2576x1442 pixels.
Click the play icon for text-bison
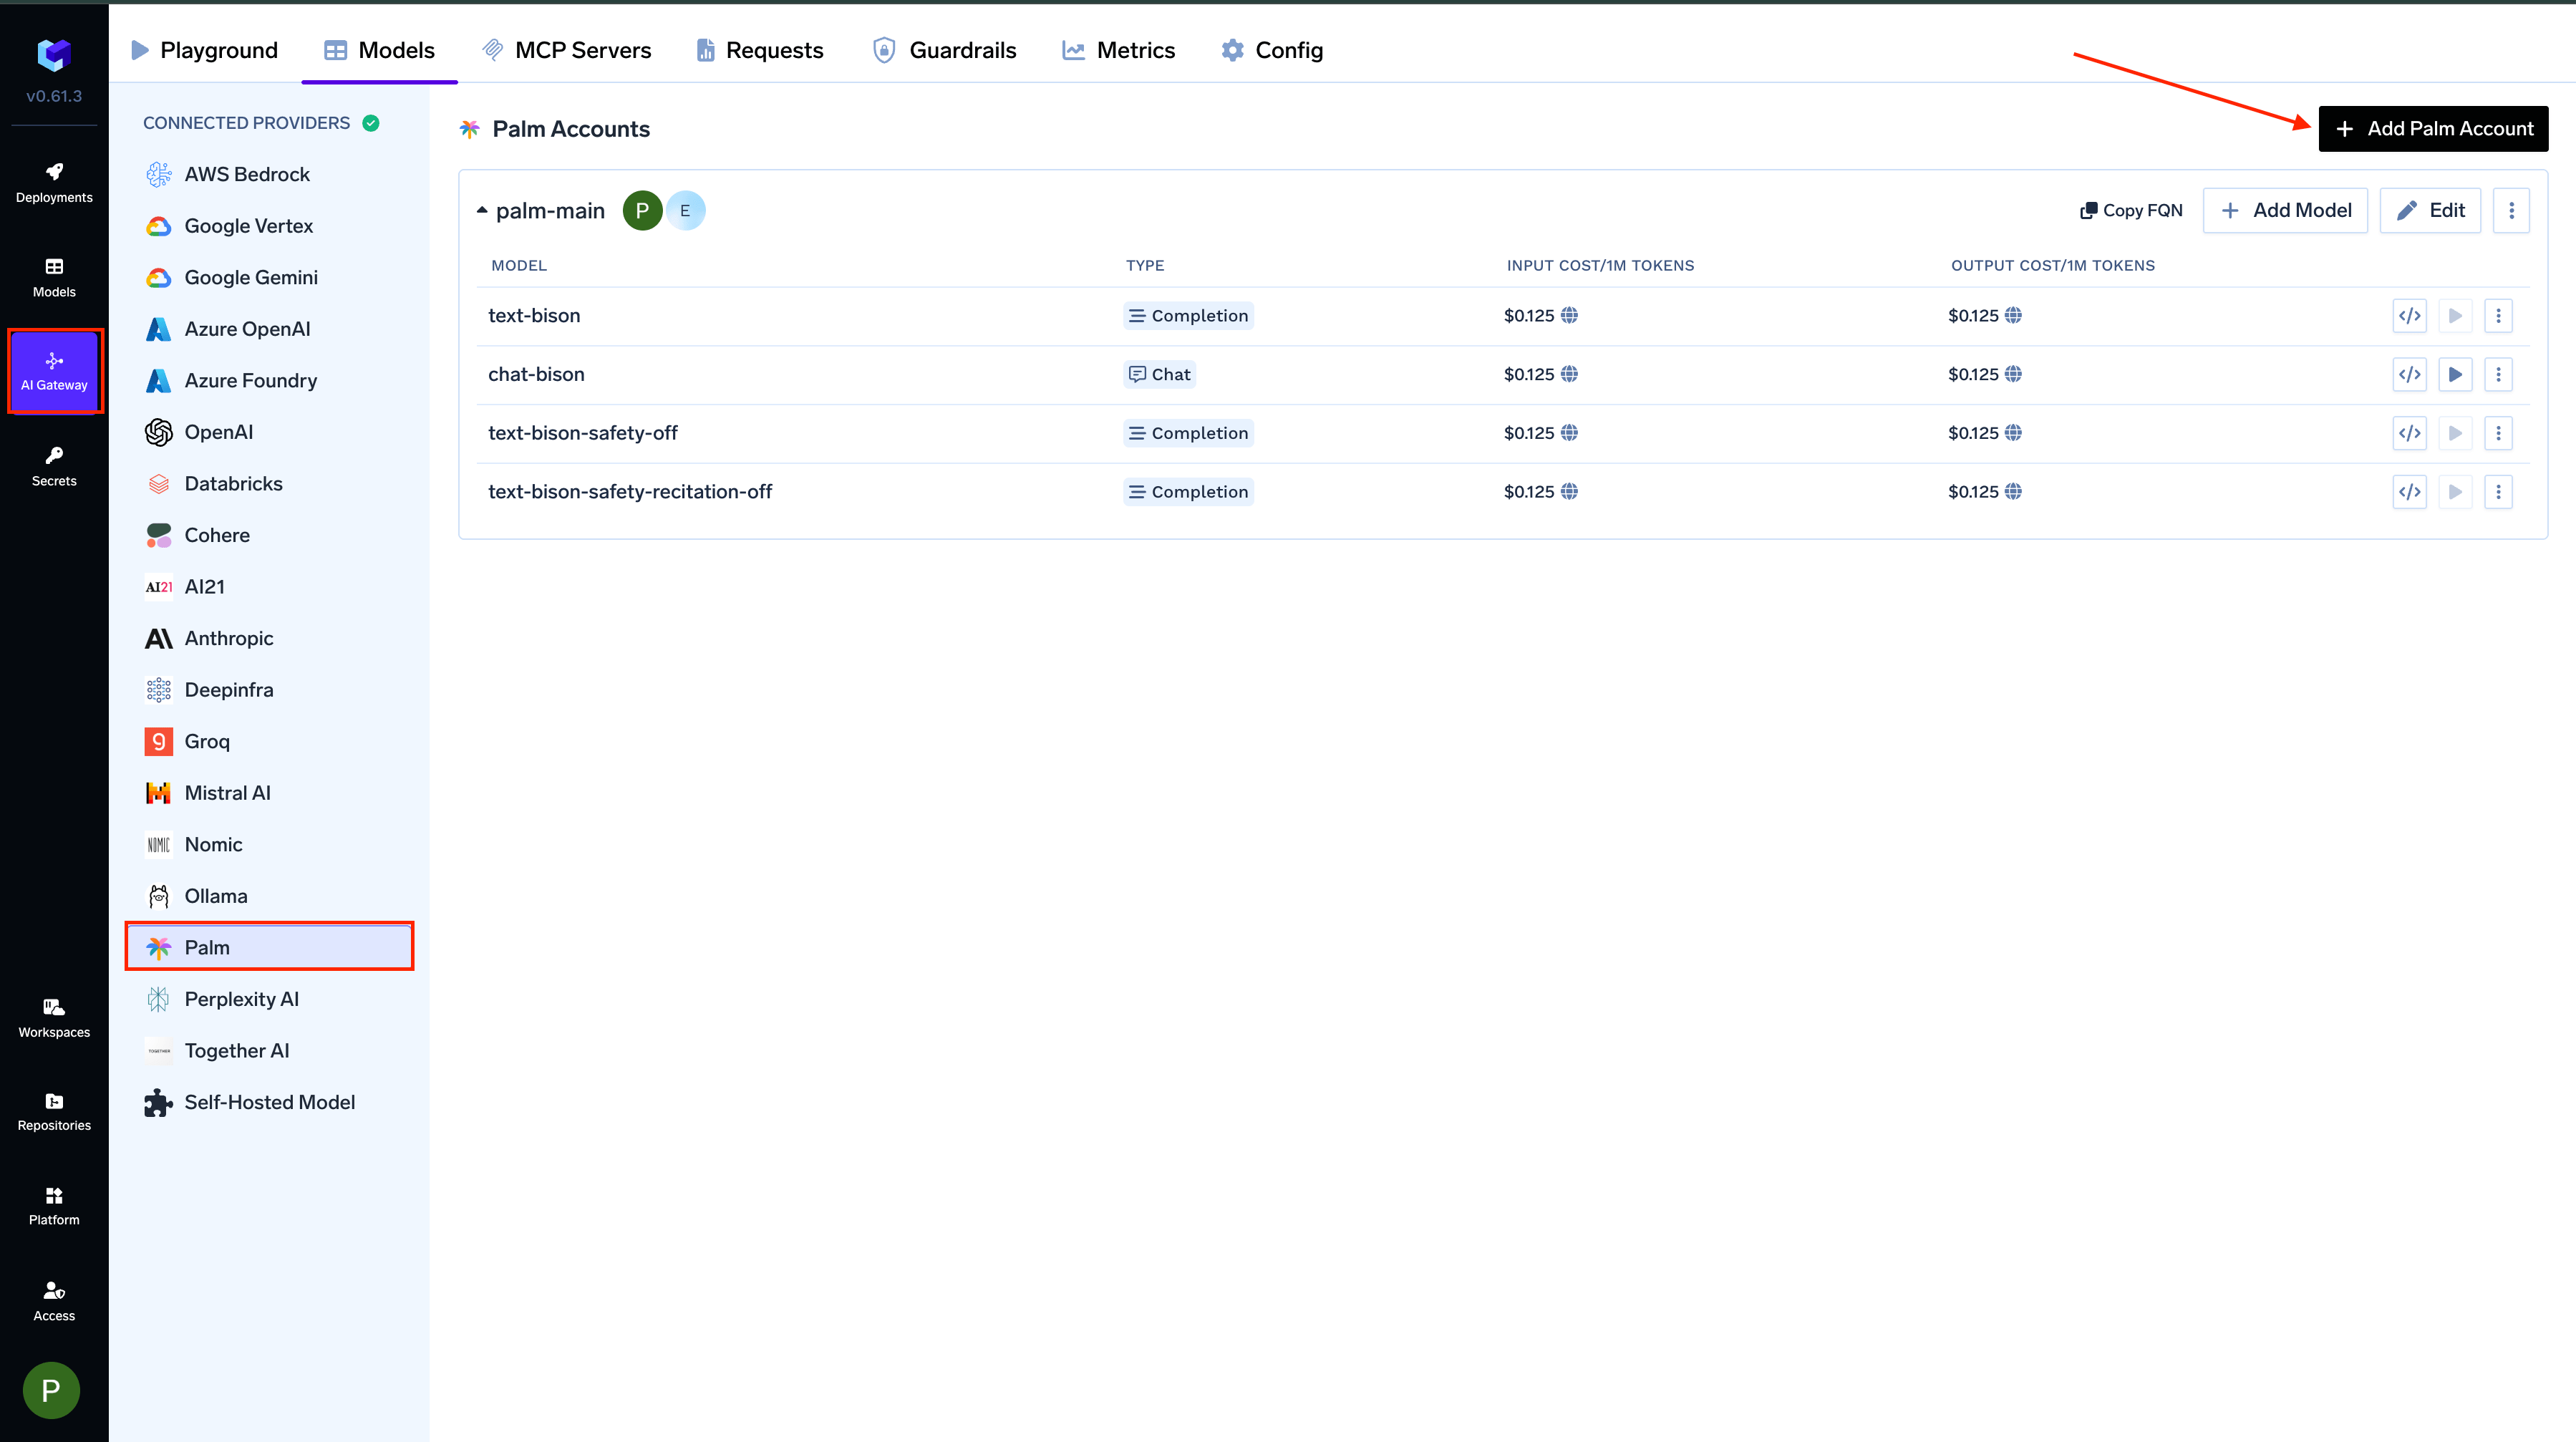[x=2455, y=316]
